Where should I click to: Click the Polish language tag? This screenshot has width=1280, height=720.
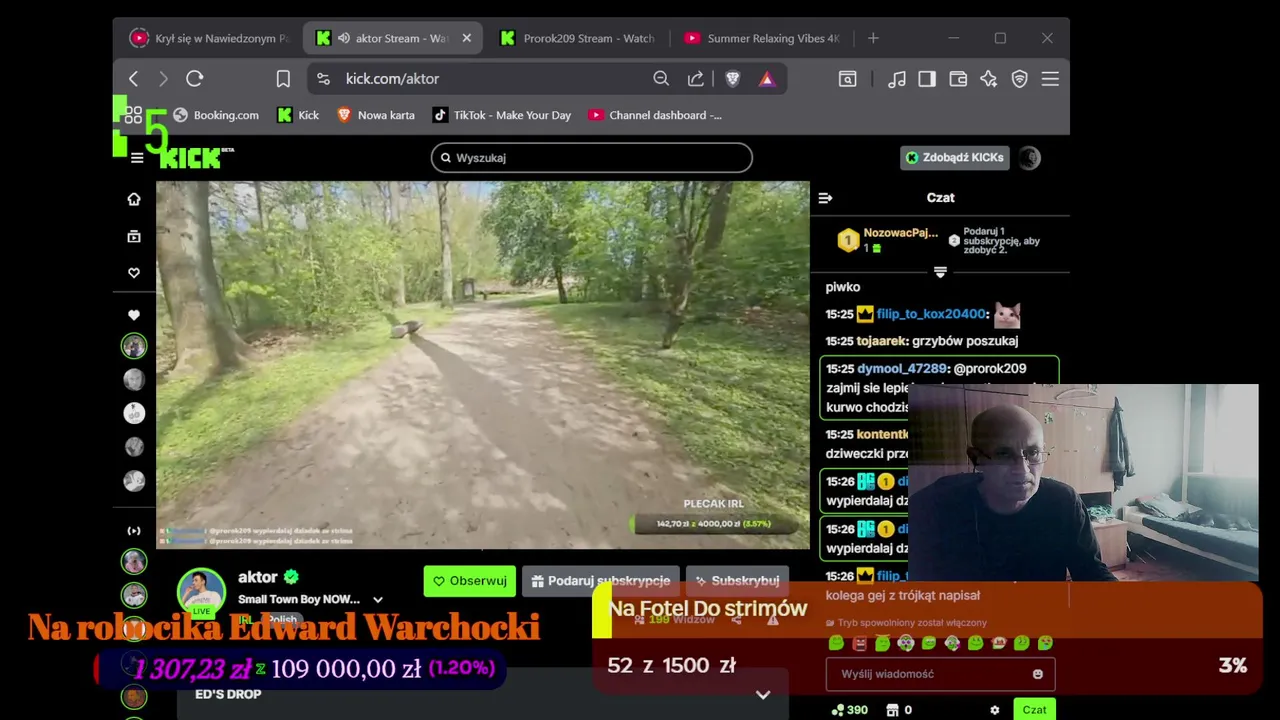282,620
